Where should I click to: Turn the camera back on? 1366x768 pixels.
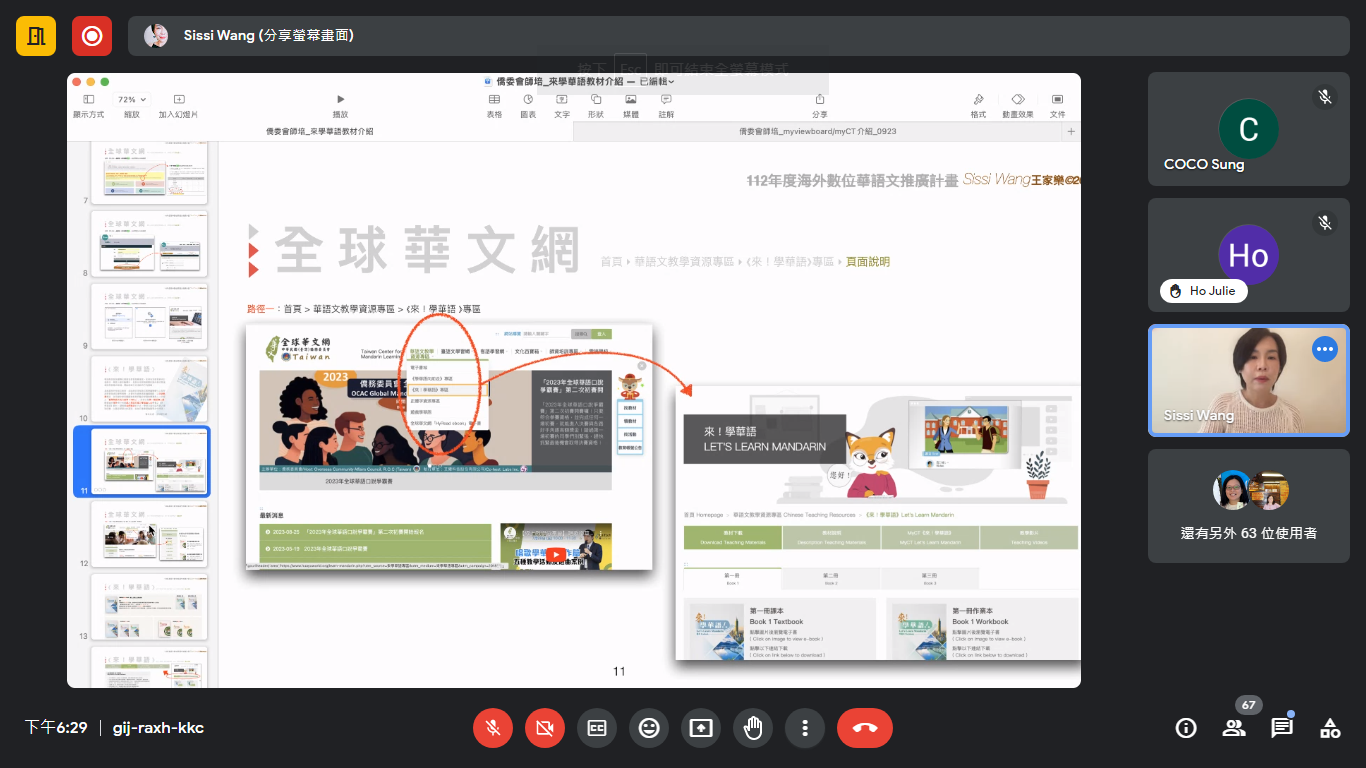(545, 728)
